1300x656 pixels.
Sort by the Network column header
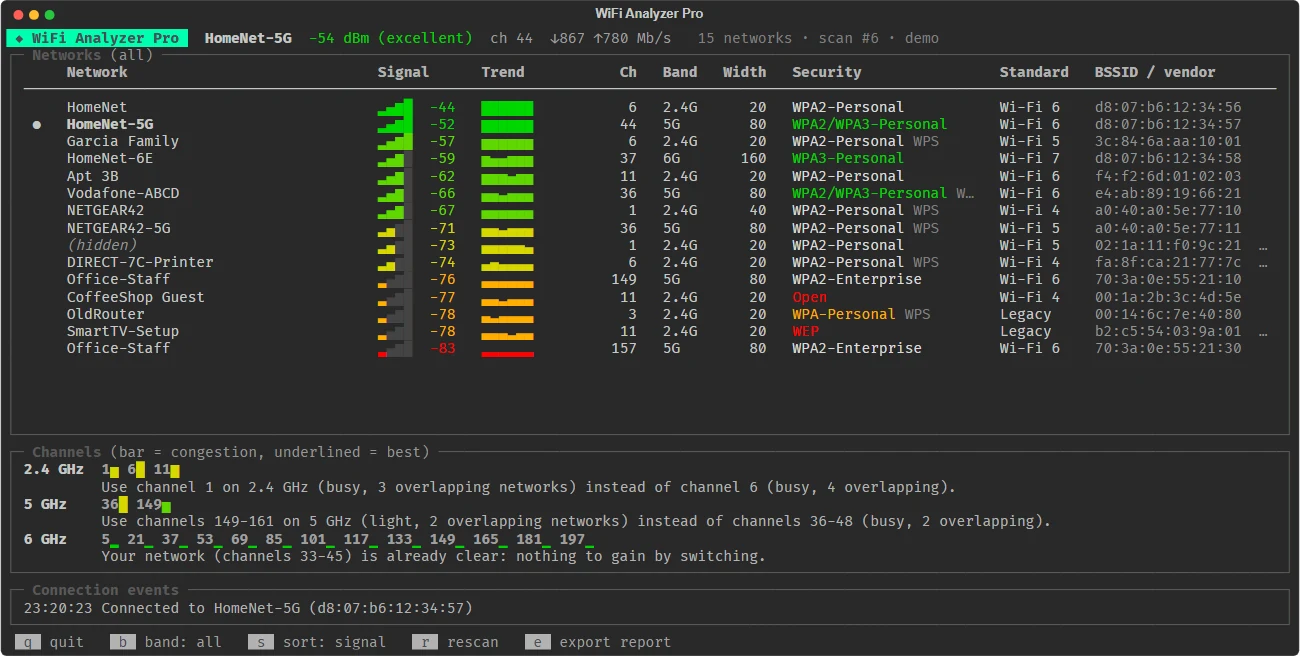point(97,72)
